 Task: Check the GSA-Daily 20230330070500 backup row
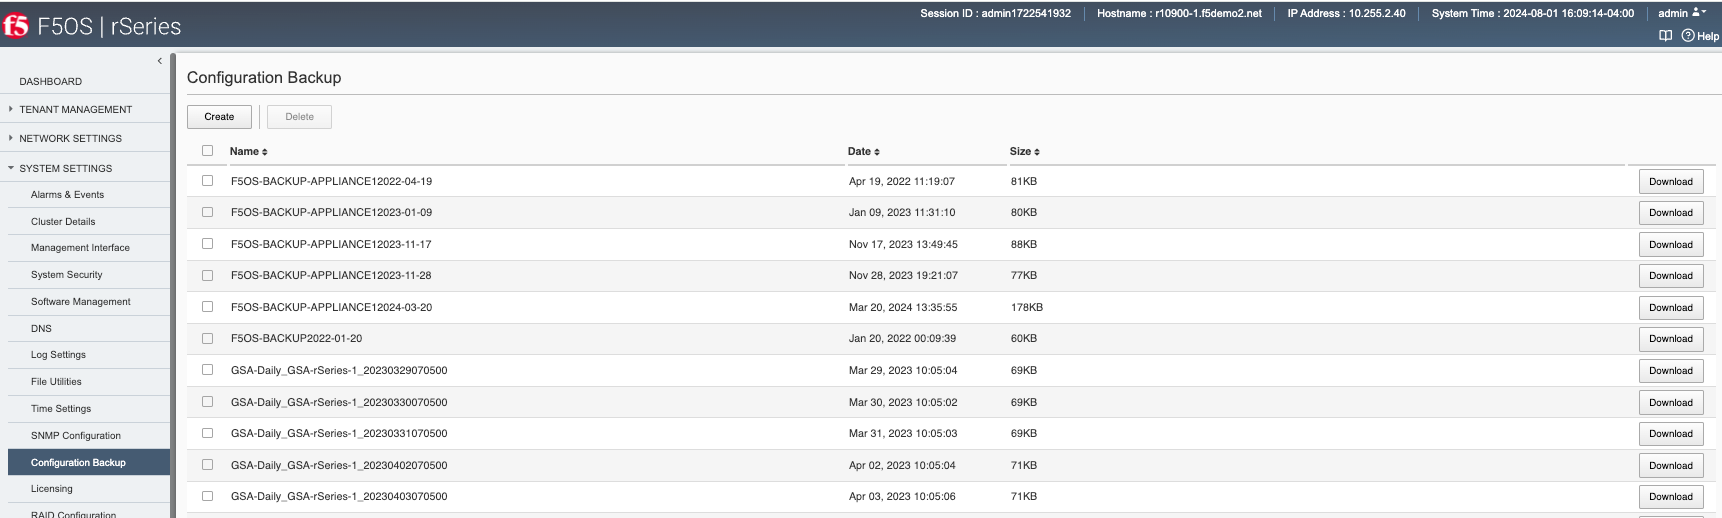click(207, 402)
